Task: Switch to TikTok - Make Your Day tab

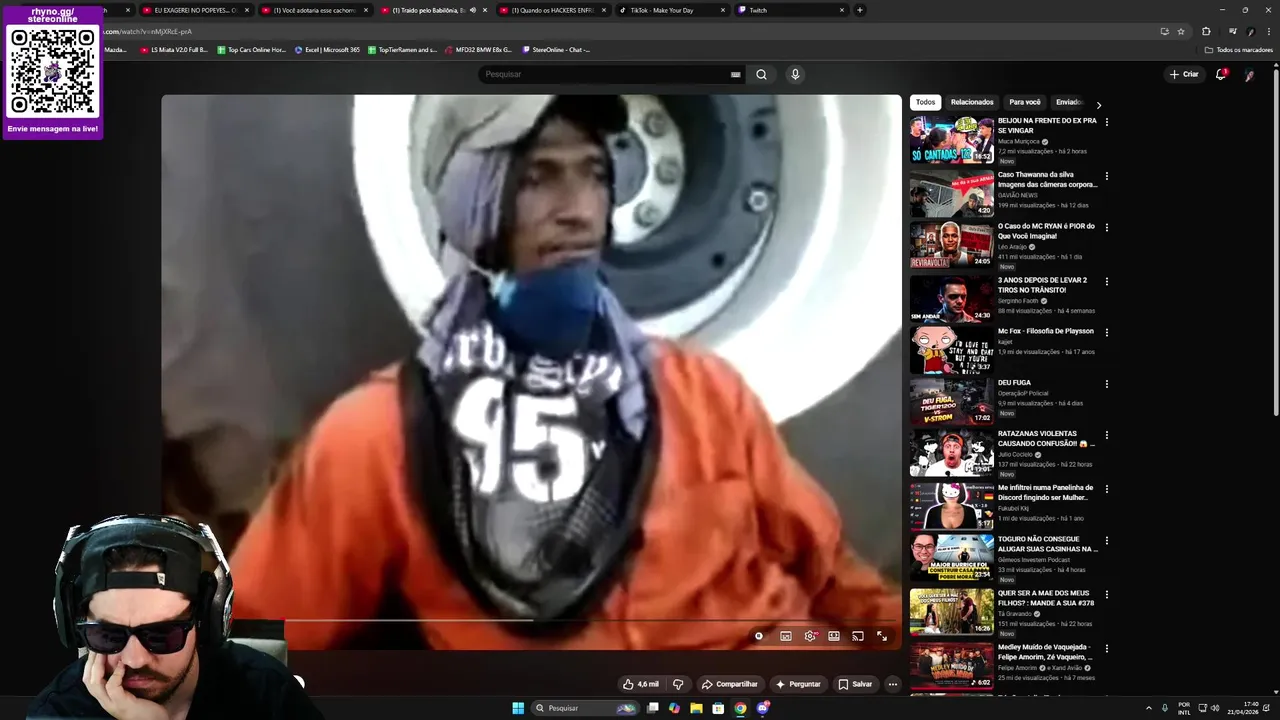Action: 671,10
